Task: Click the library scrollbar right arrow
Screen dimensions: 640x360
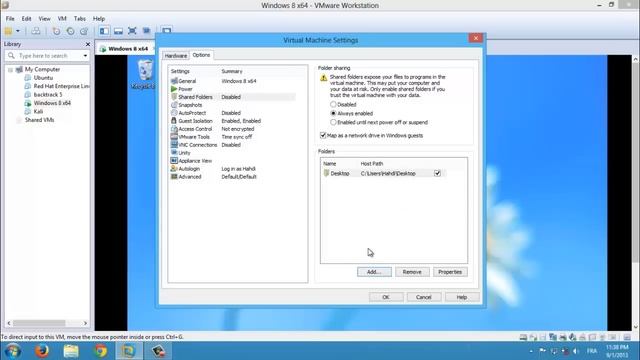Action: 85,323
